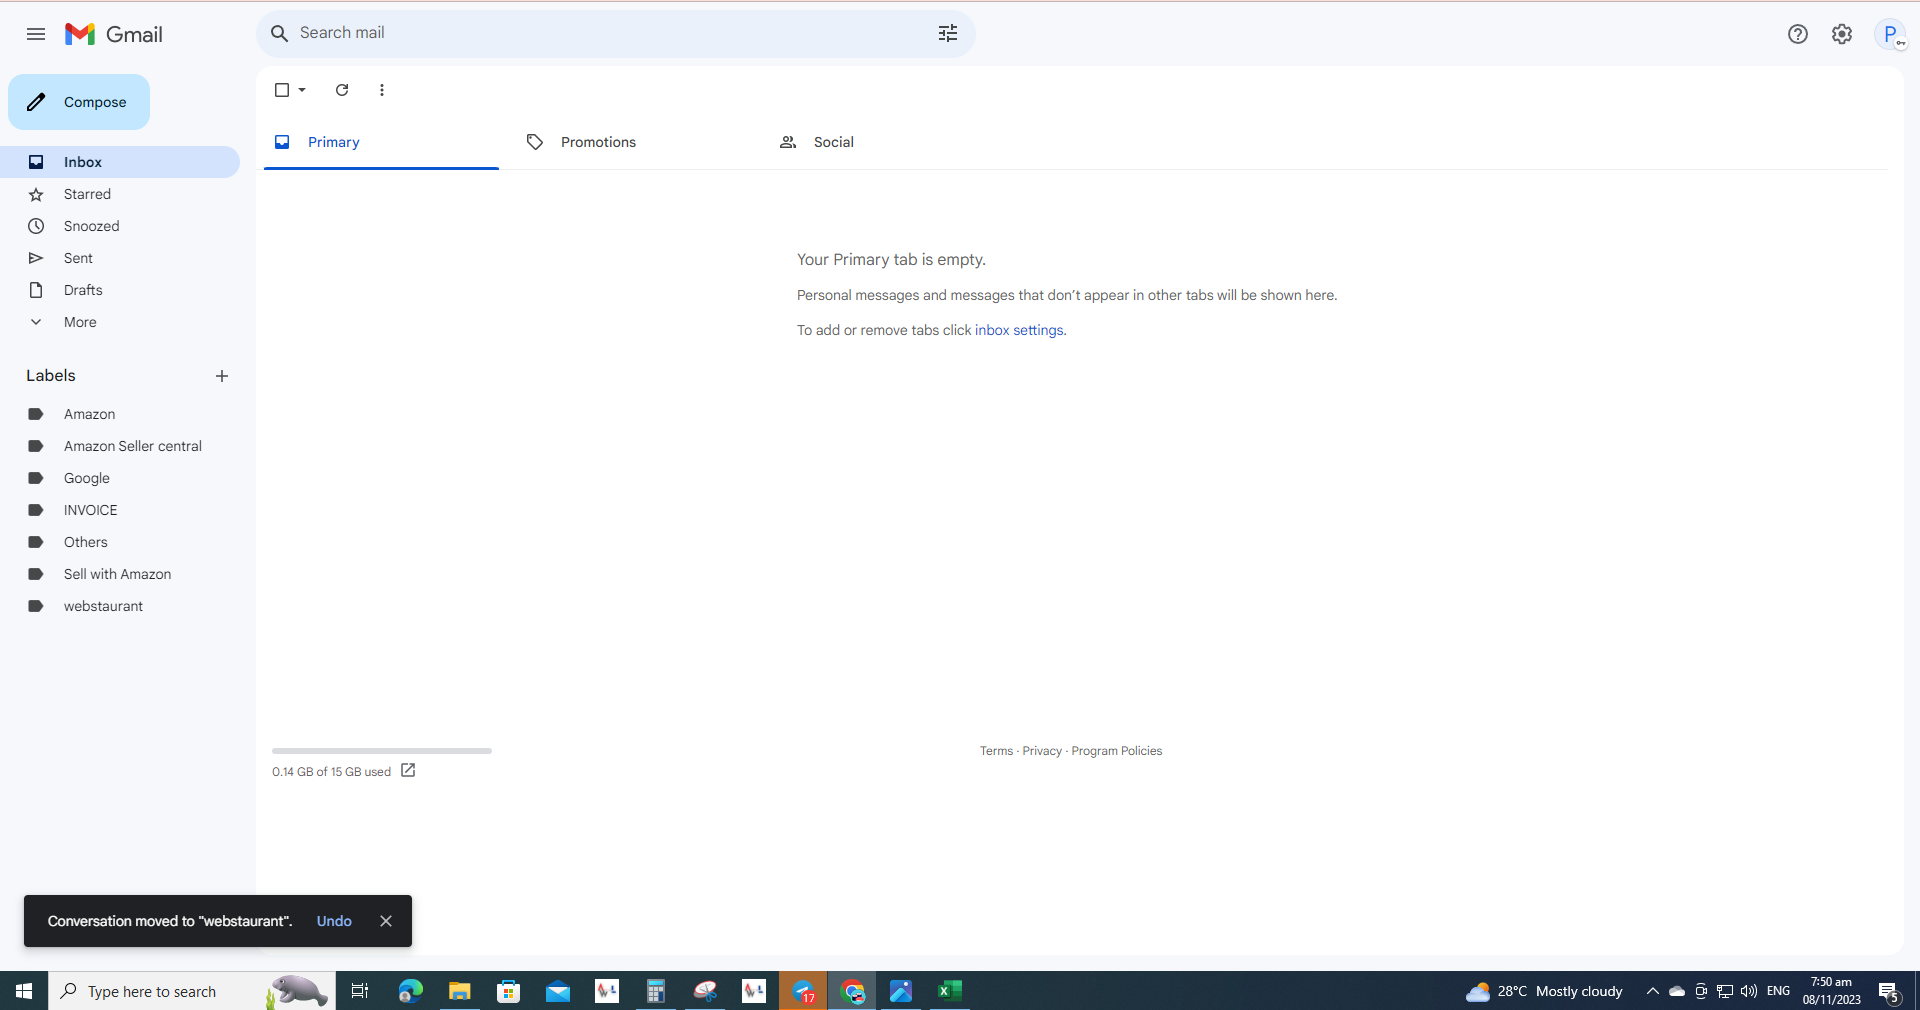Switch to the Primary tab
Screen dimensions: 1920x1010
click(x=381, y=142)
